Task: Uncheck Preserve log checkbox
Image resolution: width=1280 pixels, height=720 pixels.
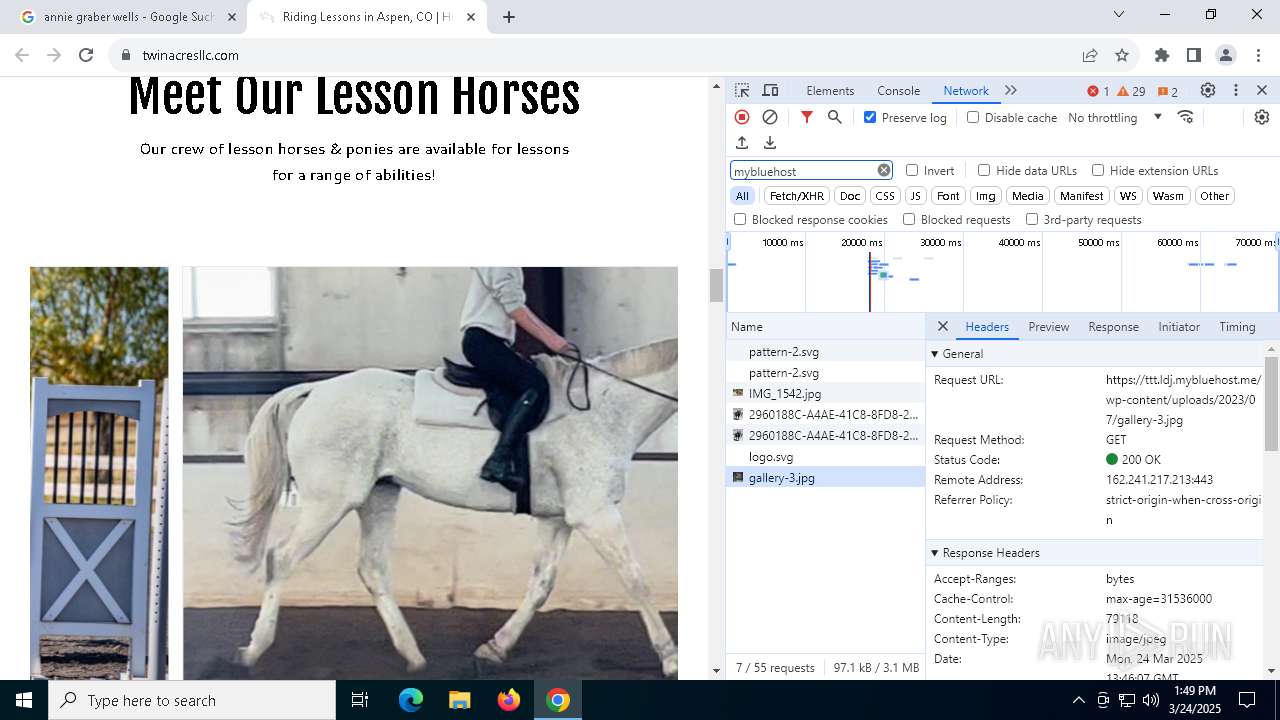Action: tap(870, 117)
